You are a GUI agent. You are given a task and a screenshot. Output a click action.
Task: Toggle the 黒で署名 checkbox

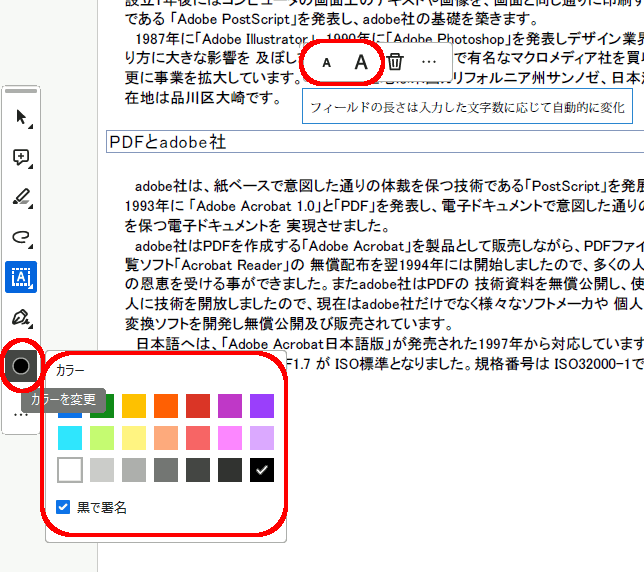point(63,508)
